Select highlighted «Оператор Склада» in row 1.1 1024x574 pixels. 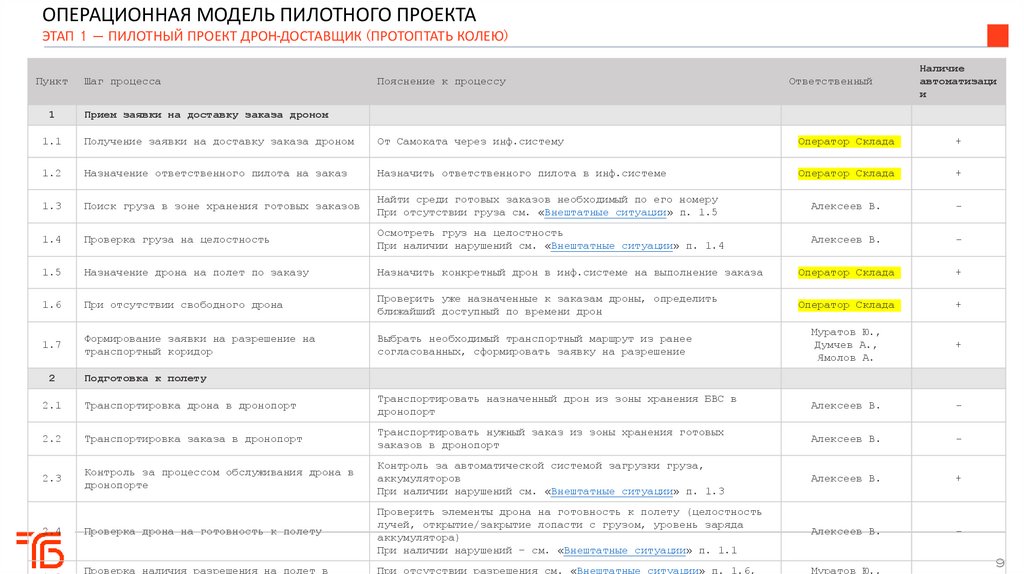click(846, 141)
